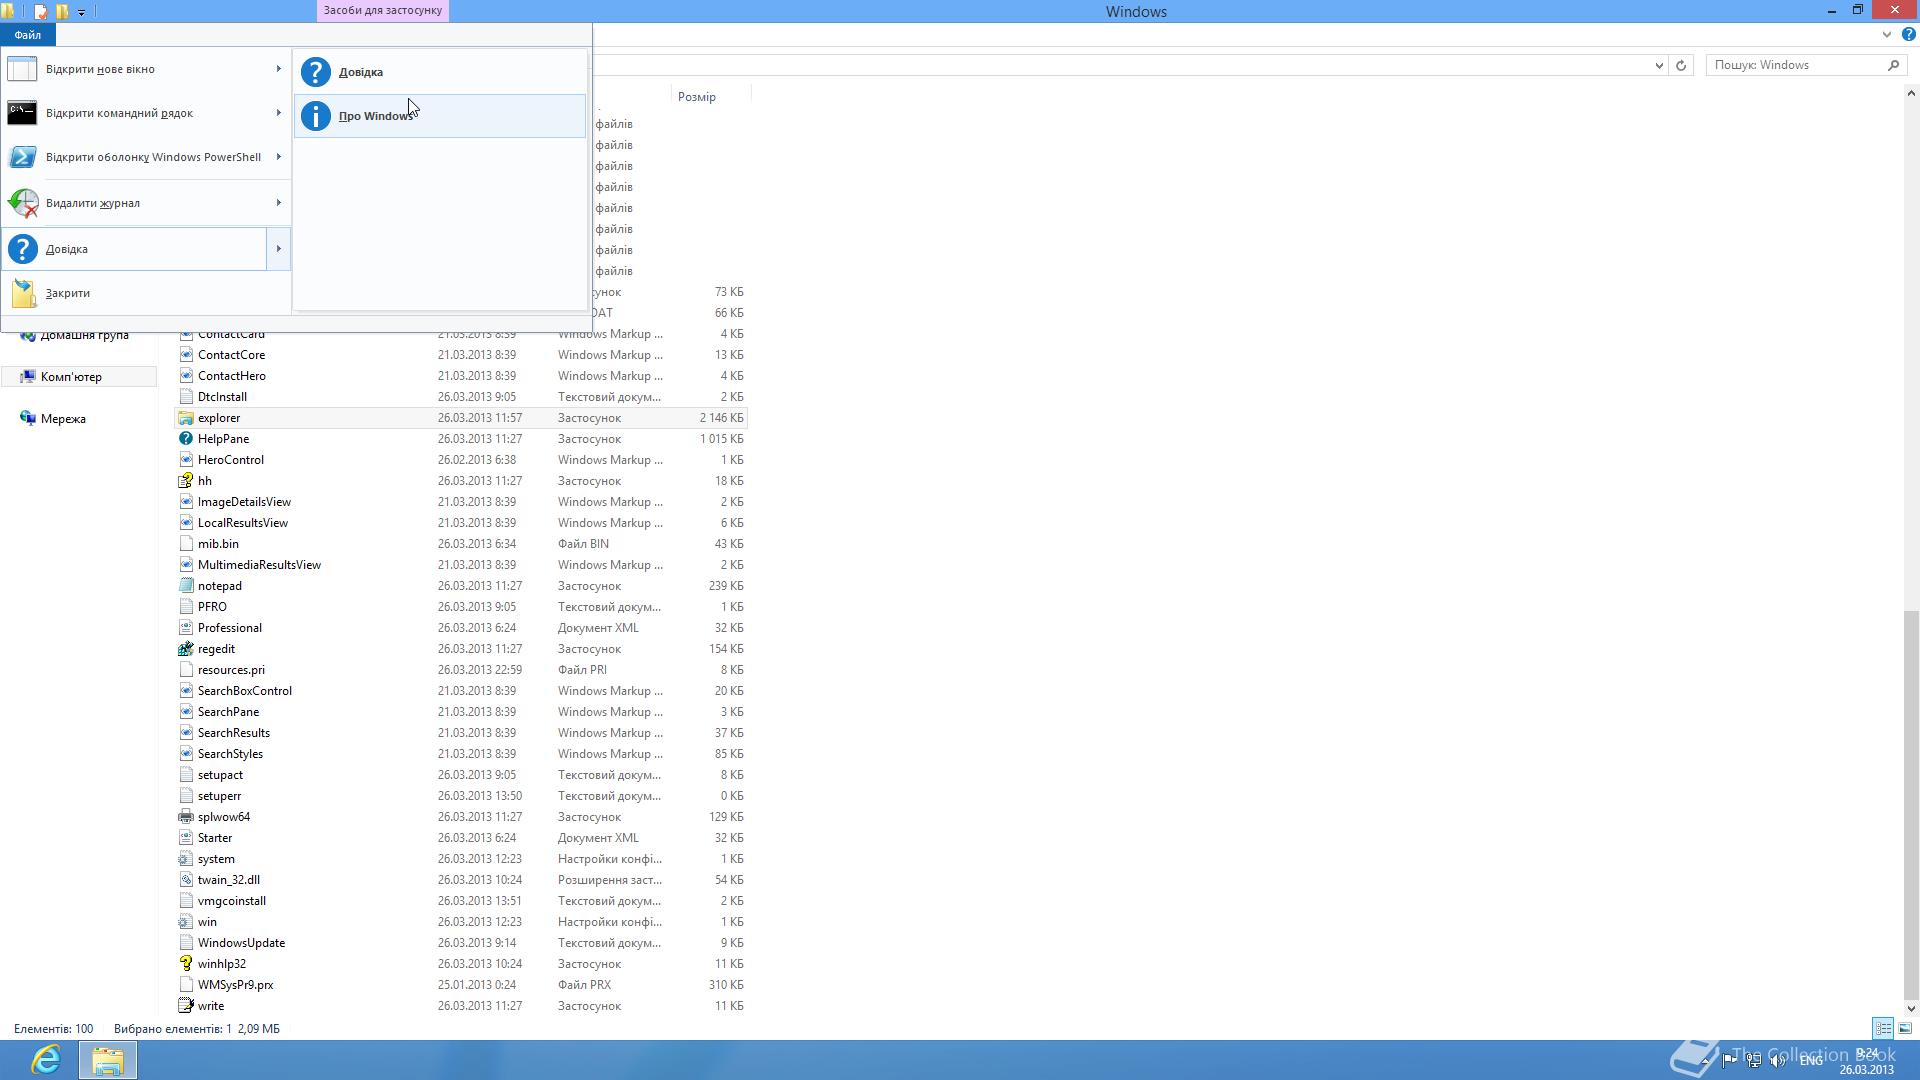Choose Про Windows in the submenu
This screenshot has height=1080, width=1920.
click(439, 116)
